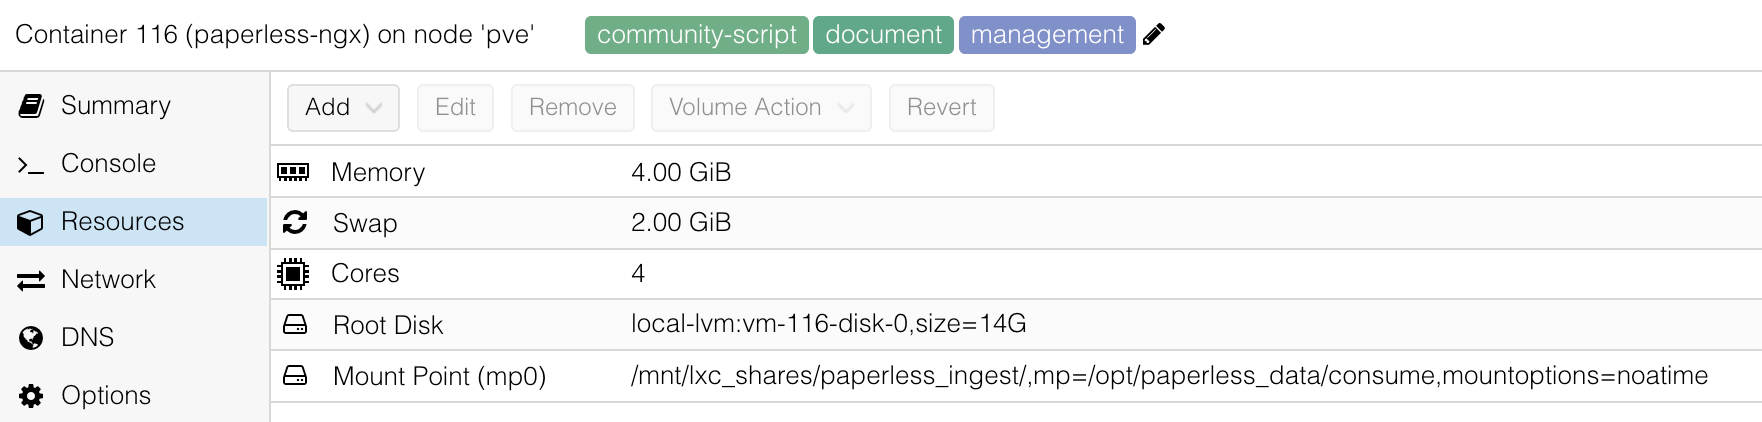Expand the Volume Action dropdown
The width and height of the screenshot is (1762, 422).
(x=761, y=107)
